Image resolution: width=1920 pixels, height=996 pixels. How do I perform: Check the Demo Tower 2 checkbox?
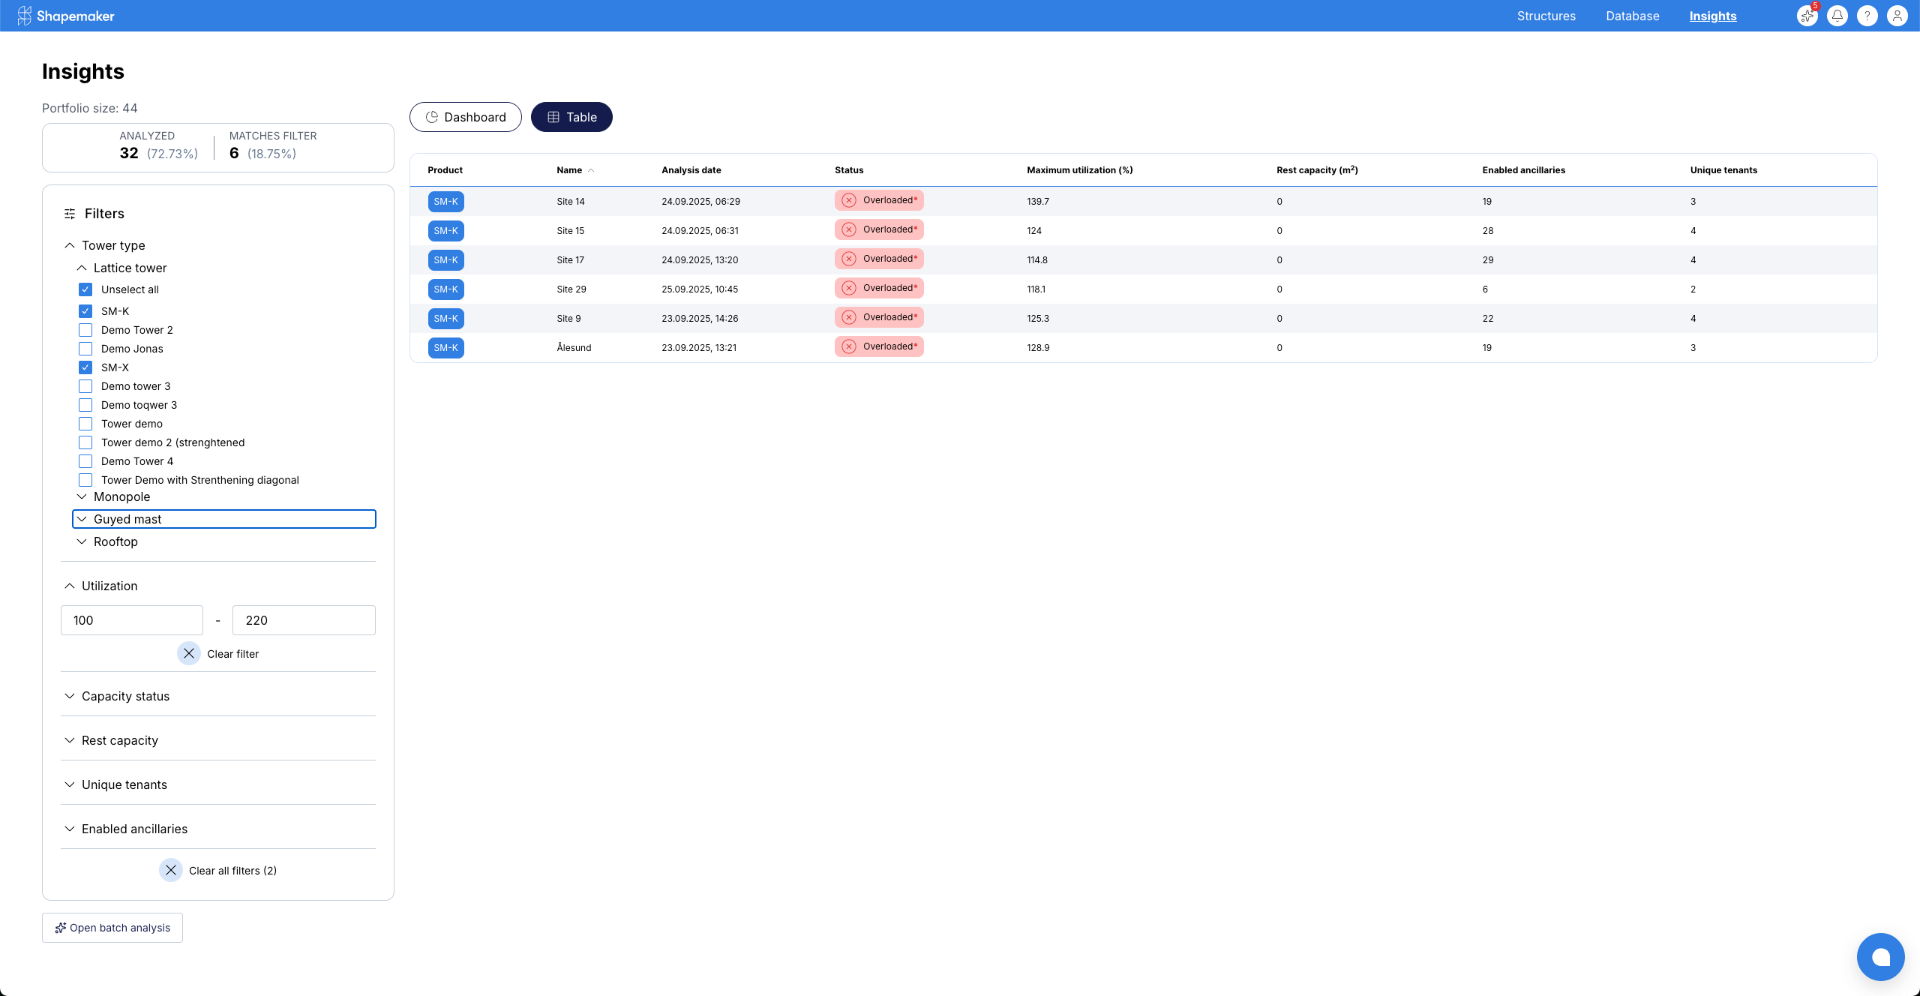(x=85, y=330)
